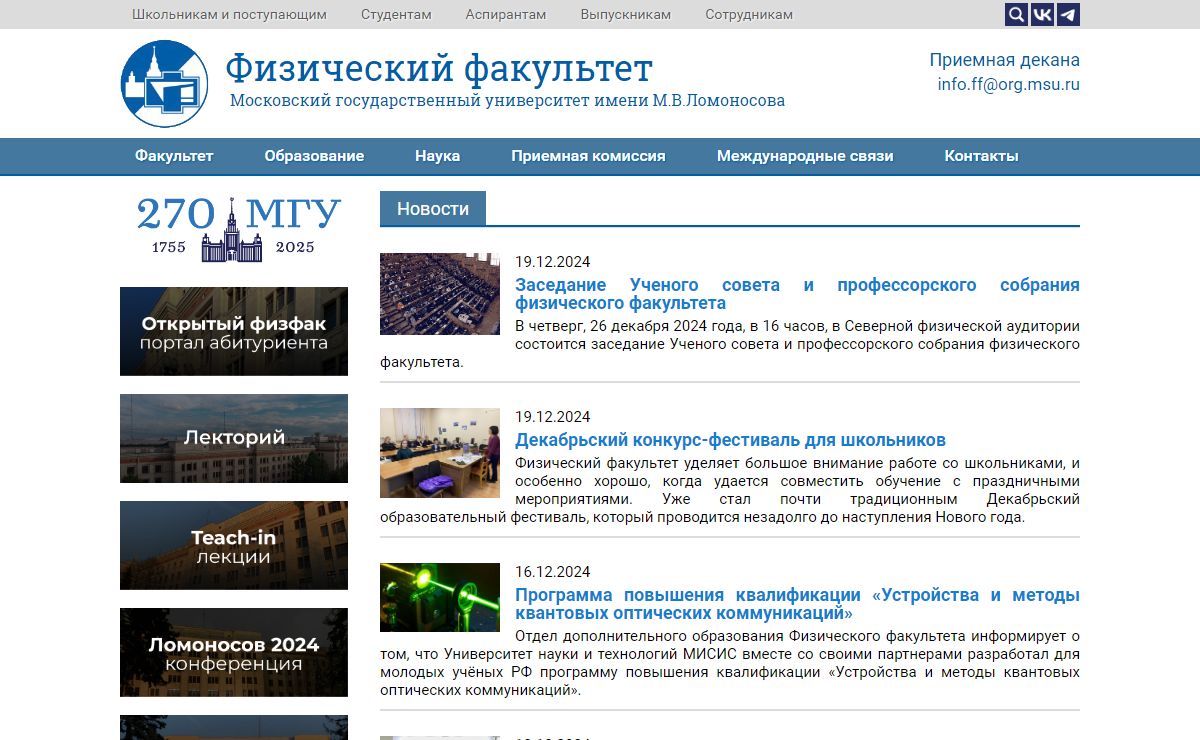Click the Physics Faculty round logo
1200x740 pixels.
click(165, 84)
